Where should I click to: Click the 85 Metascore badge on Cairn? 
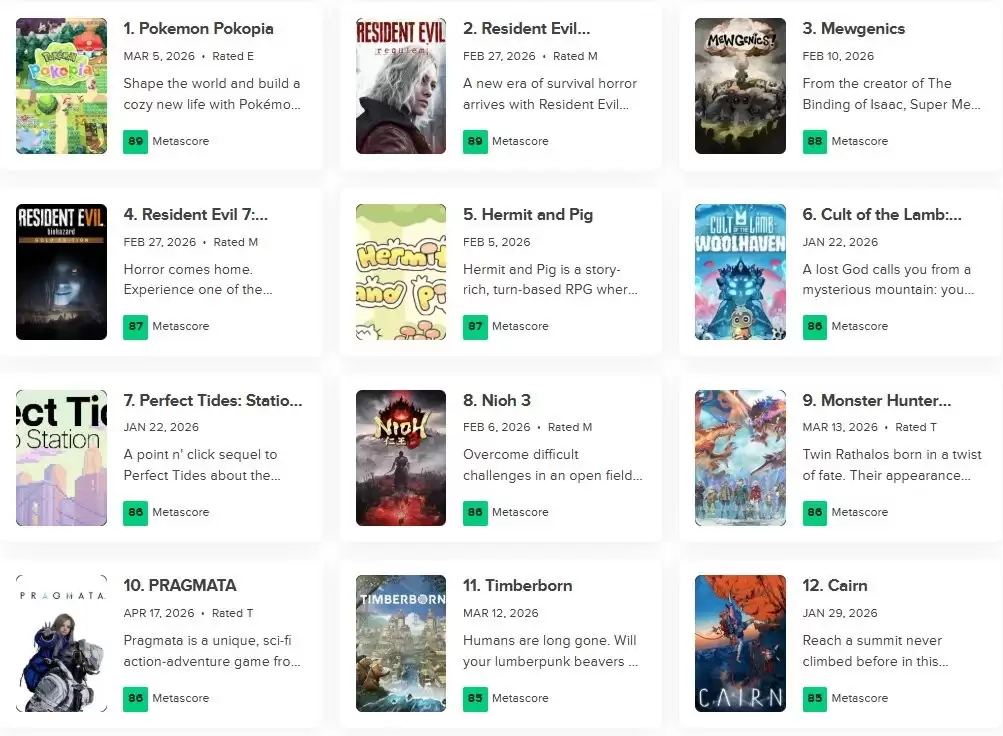pos(814,698)
